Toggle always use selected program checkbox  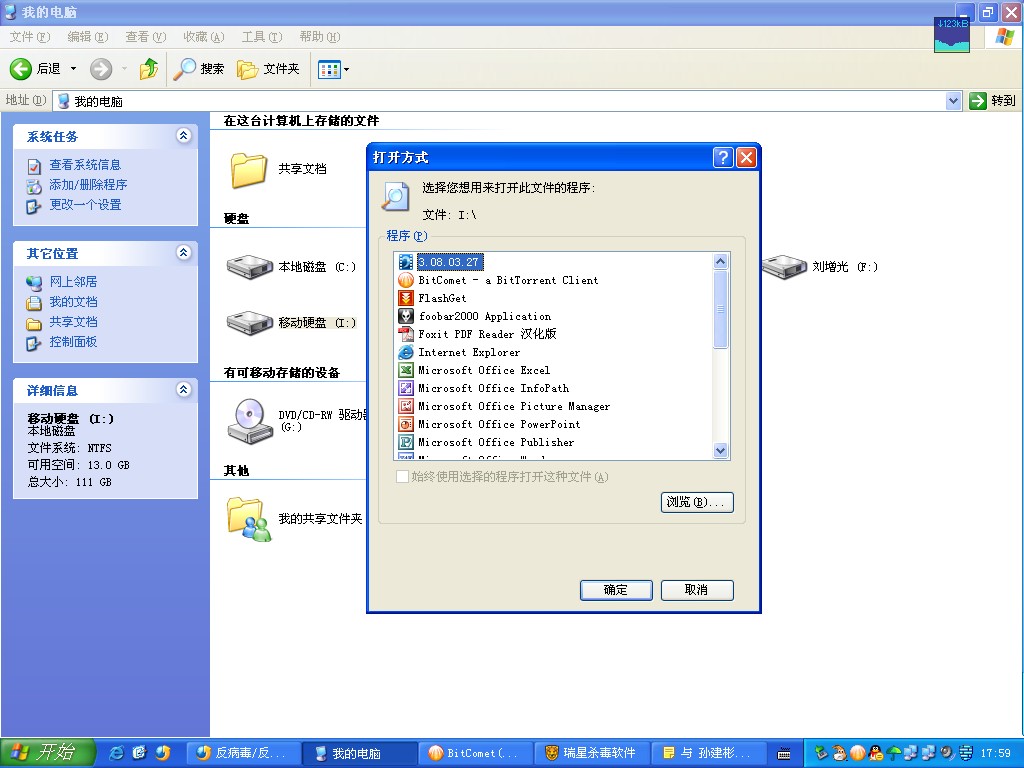(402, 477)
